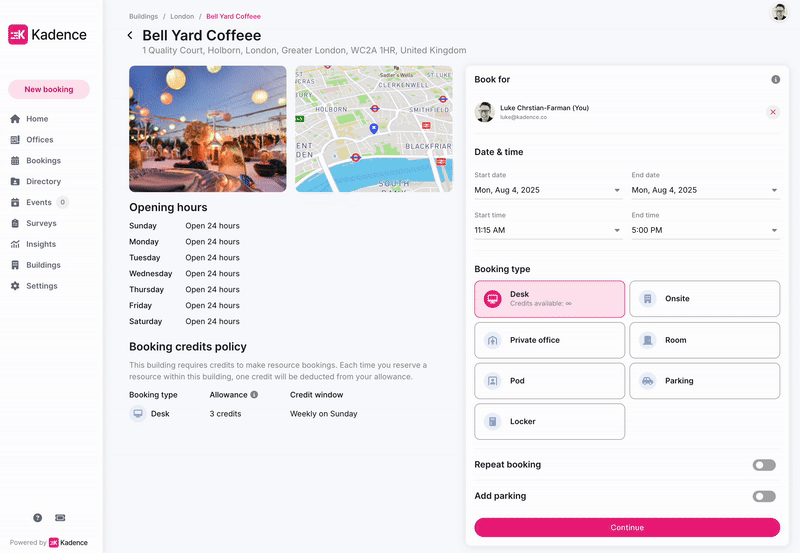
Task: Click the Settings gear icon
Action: pos(15,286)
